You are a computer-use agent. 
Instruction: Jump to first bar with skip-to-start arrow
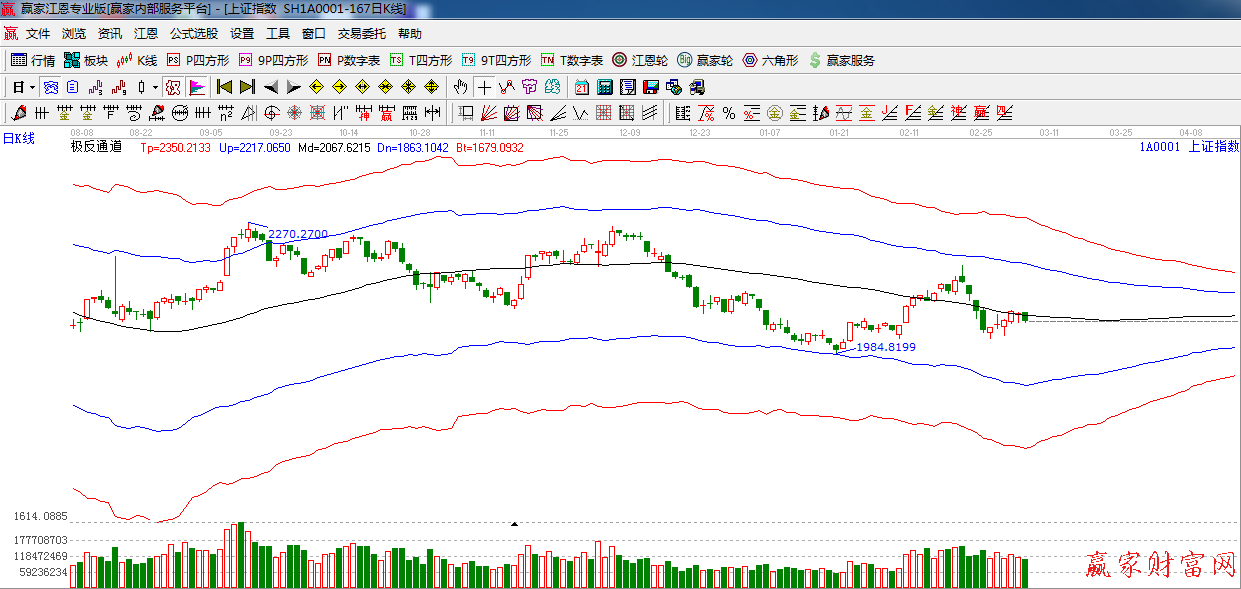[x=224, y=86]
